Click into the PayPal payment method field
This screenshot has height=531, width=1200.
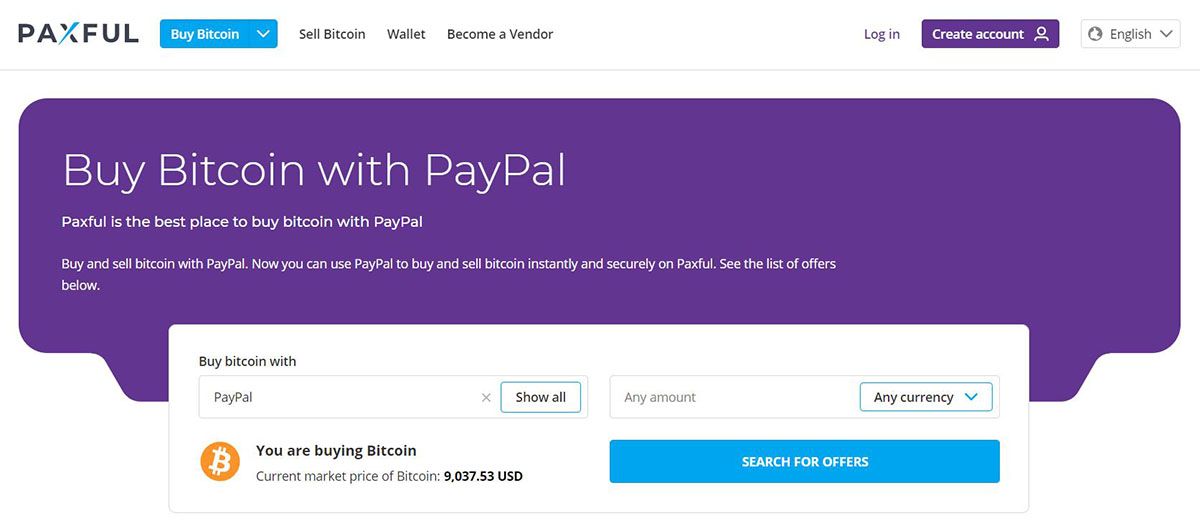coord(340,397)
